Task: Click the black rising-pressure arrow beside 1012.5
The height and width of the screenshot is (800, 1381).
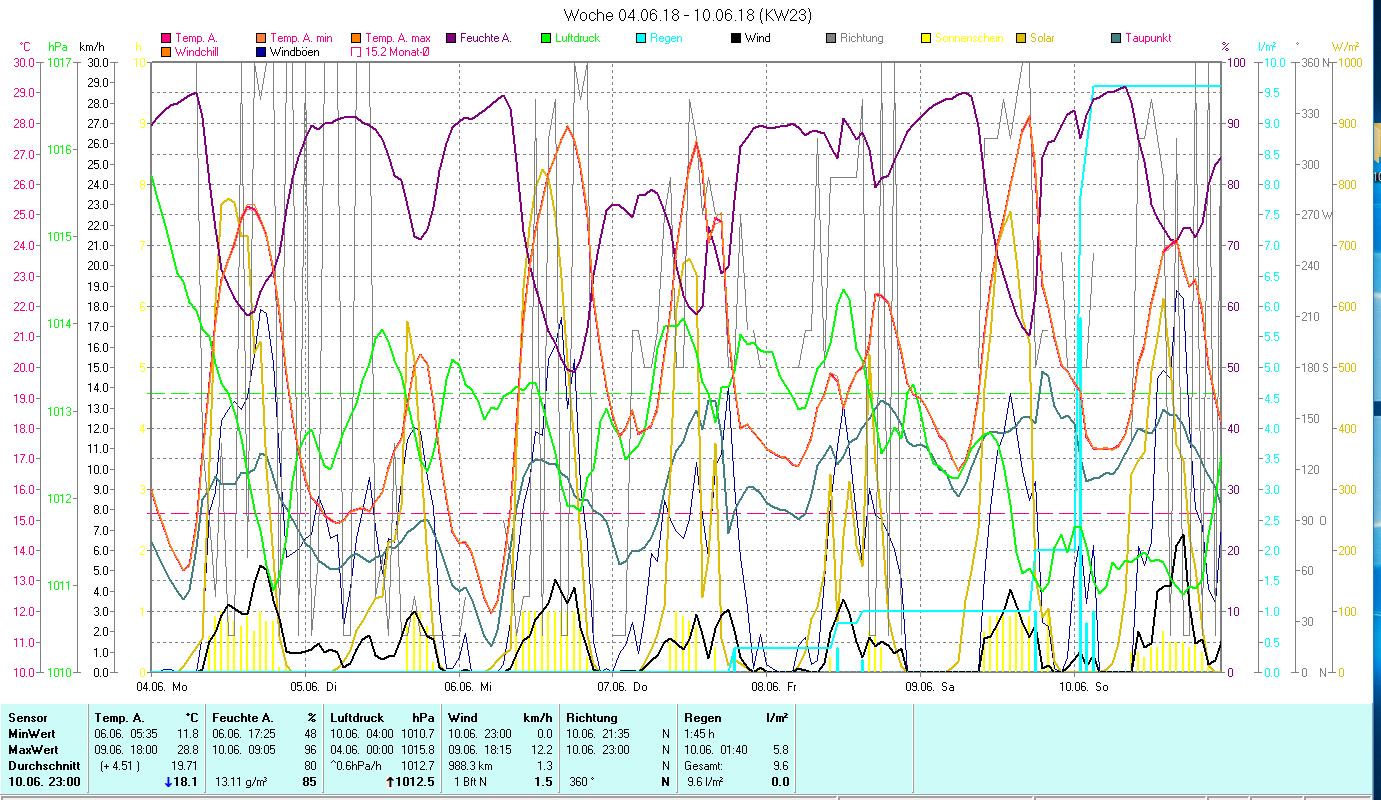Action: click(391, 782)
